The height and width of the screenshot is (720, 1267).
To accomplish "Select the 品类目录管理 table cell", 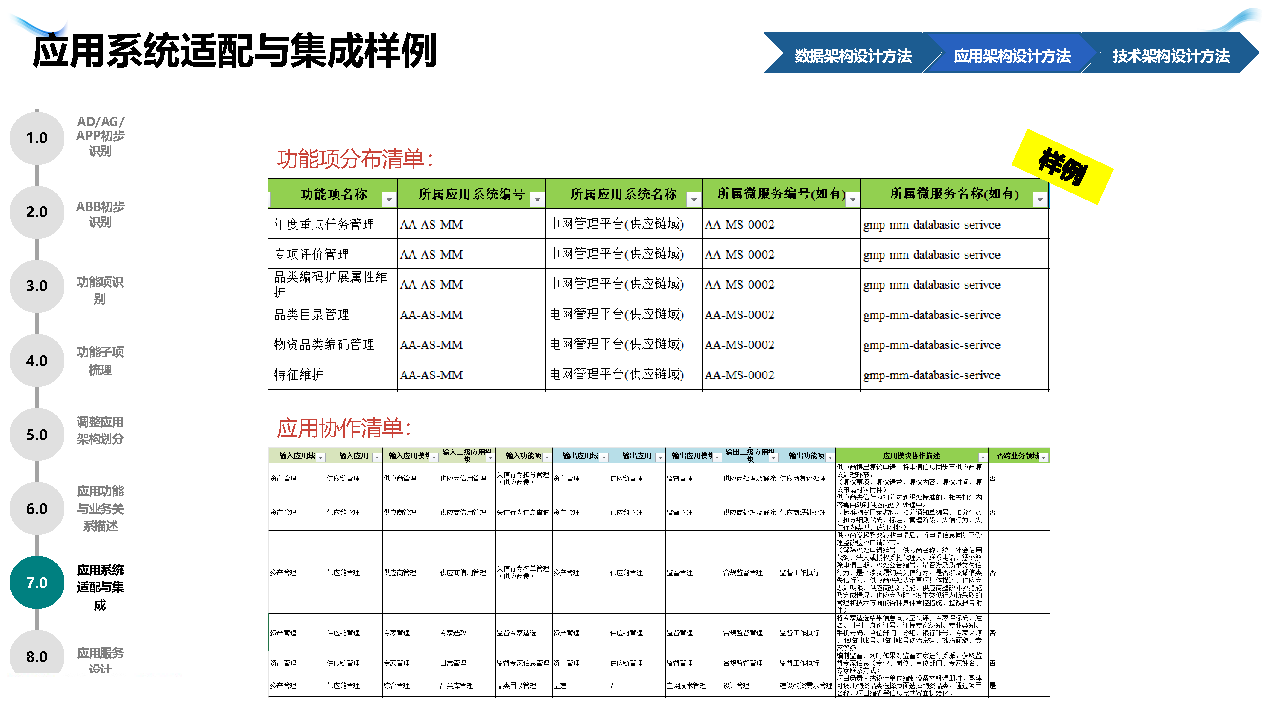I will point(312,315).
